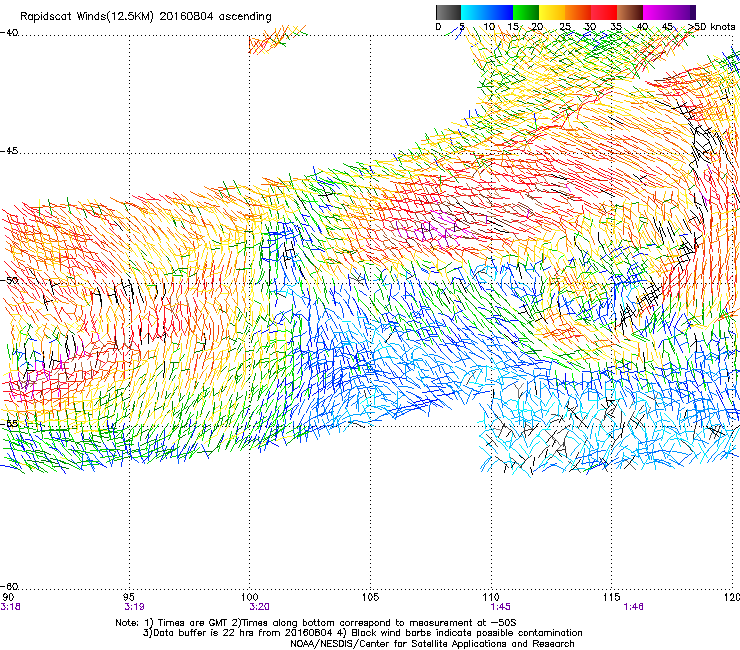Click the 115 longitude axis label
This screenshot has width=740, height=650.
pos(612,597)
